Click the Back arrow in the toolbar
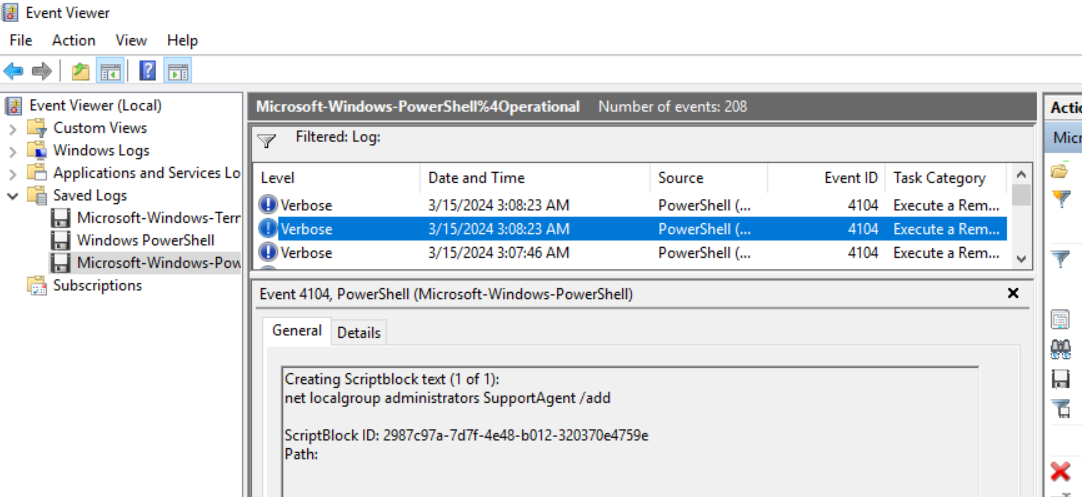This screenshot has width=1082, height=497. click(x=13, y=71)
